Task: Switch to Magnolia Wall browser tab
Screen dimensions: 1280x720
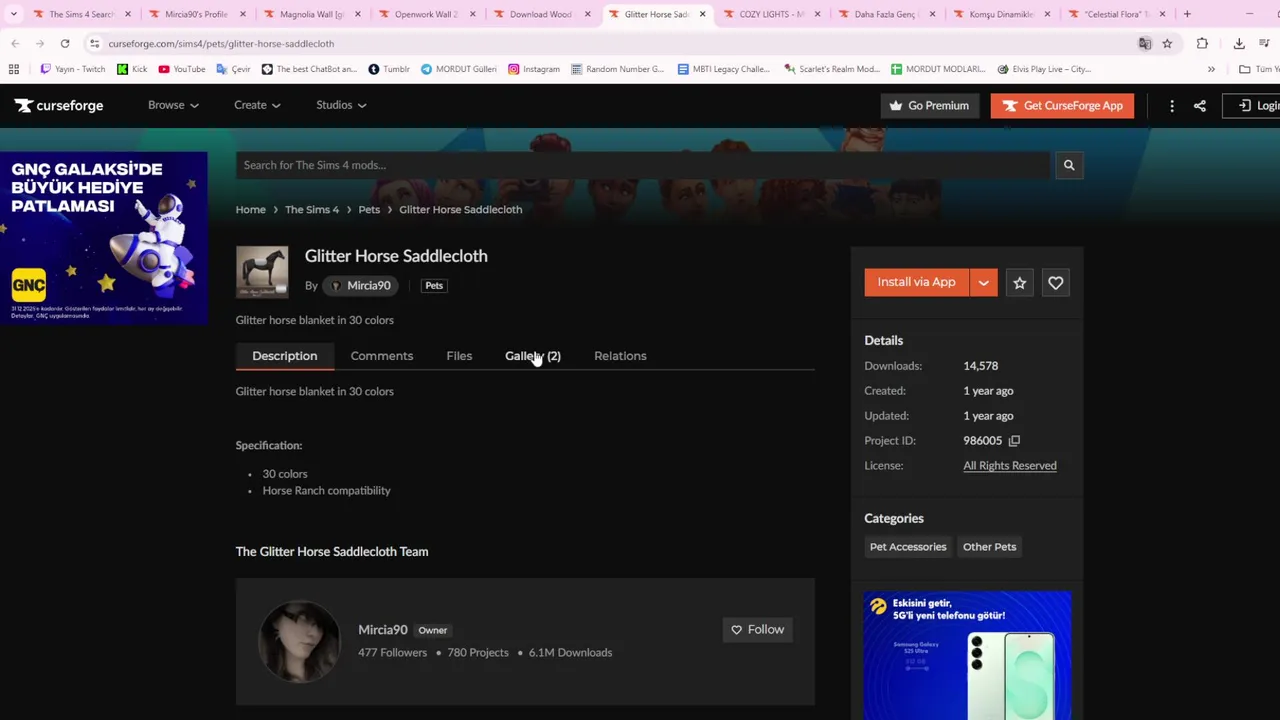Action: [x=311, y=15]
